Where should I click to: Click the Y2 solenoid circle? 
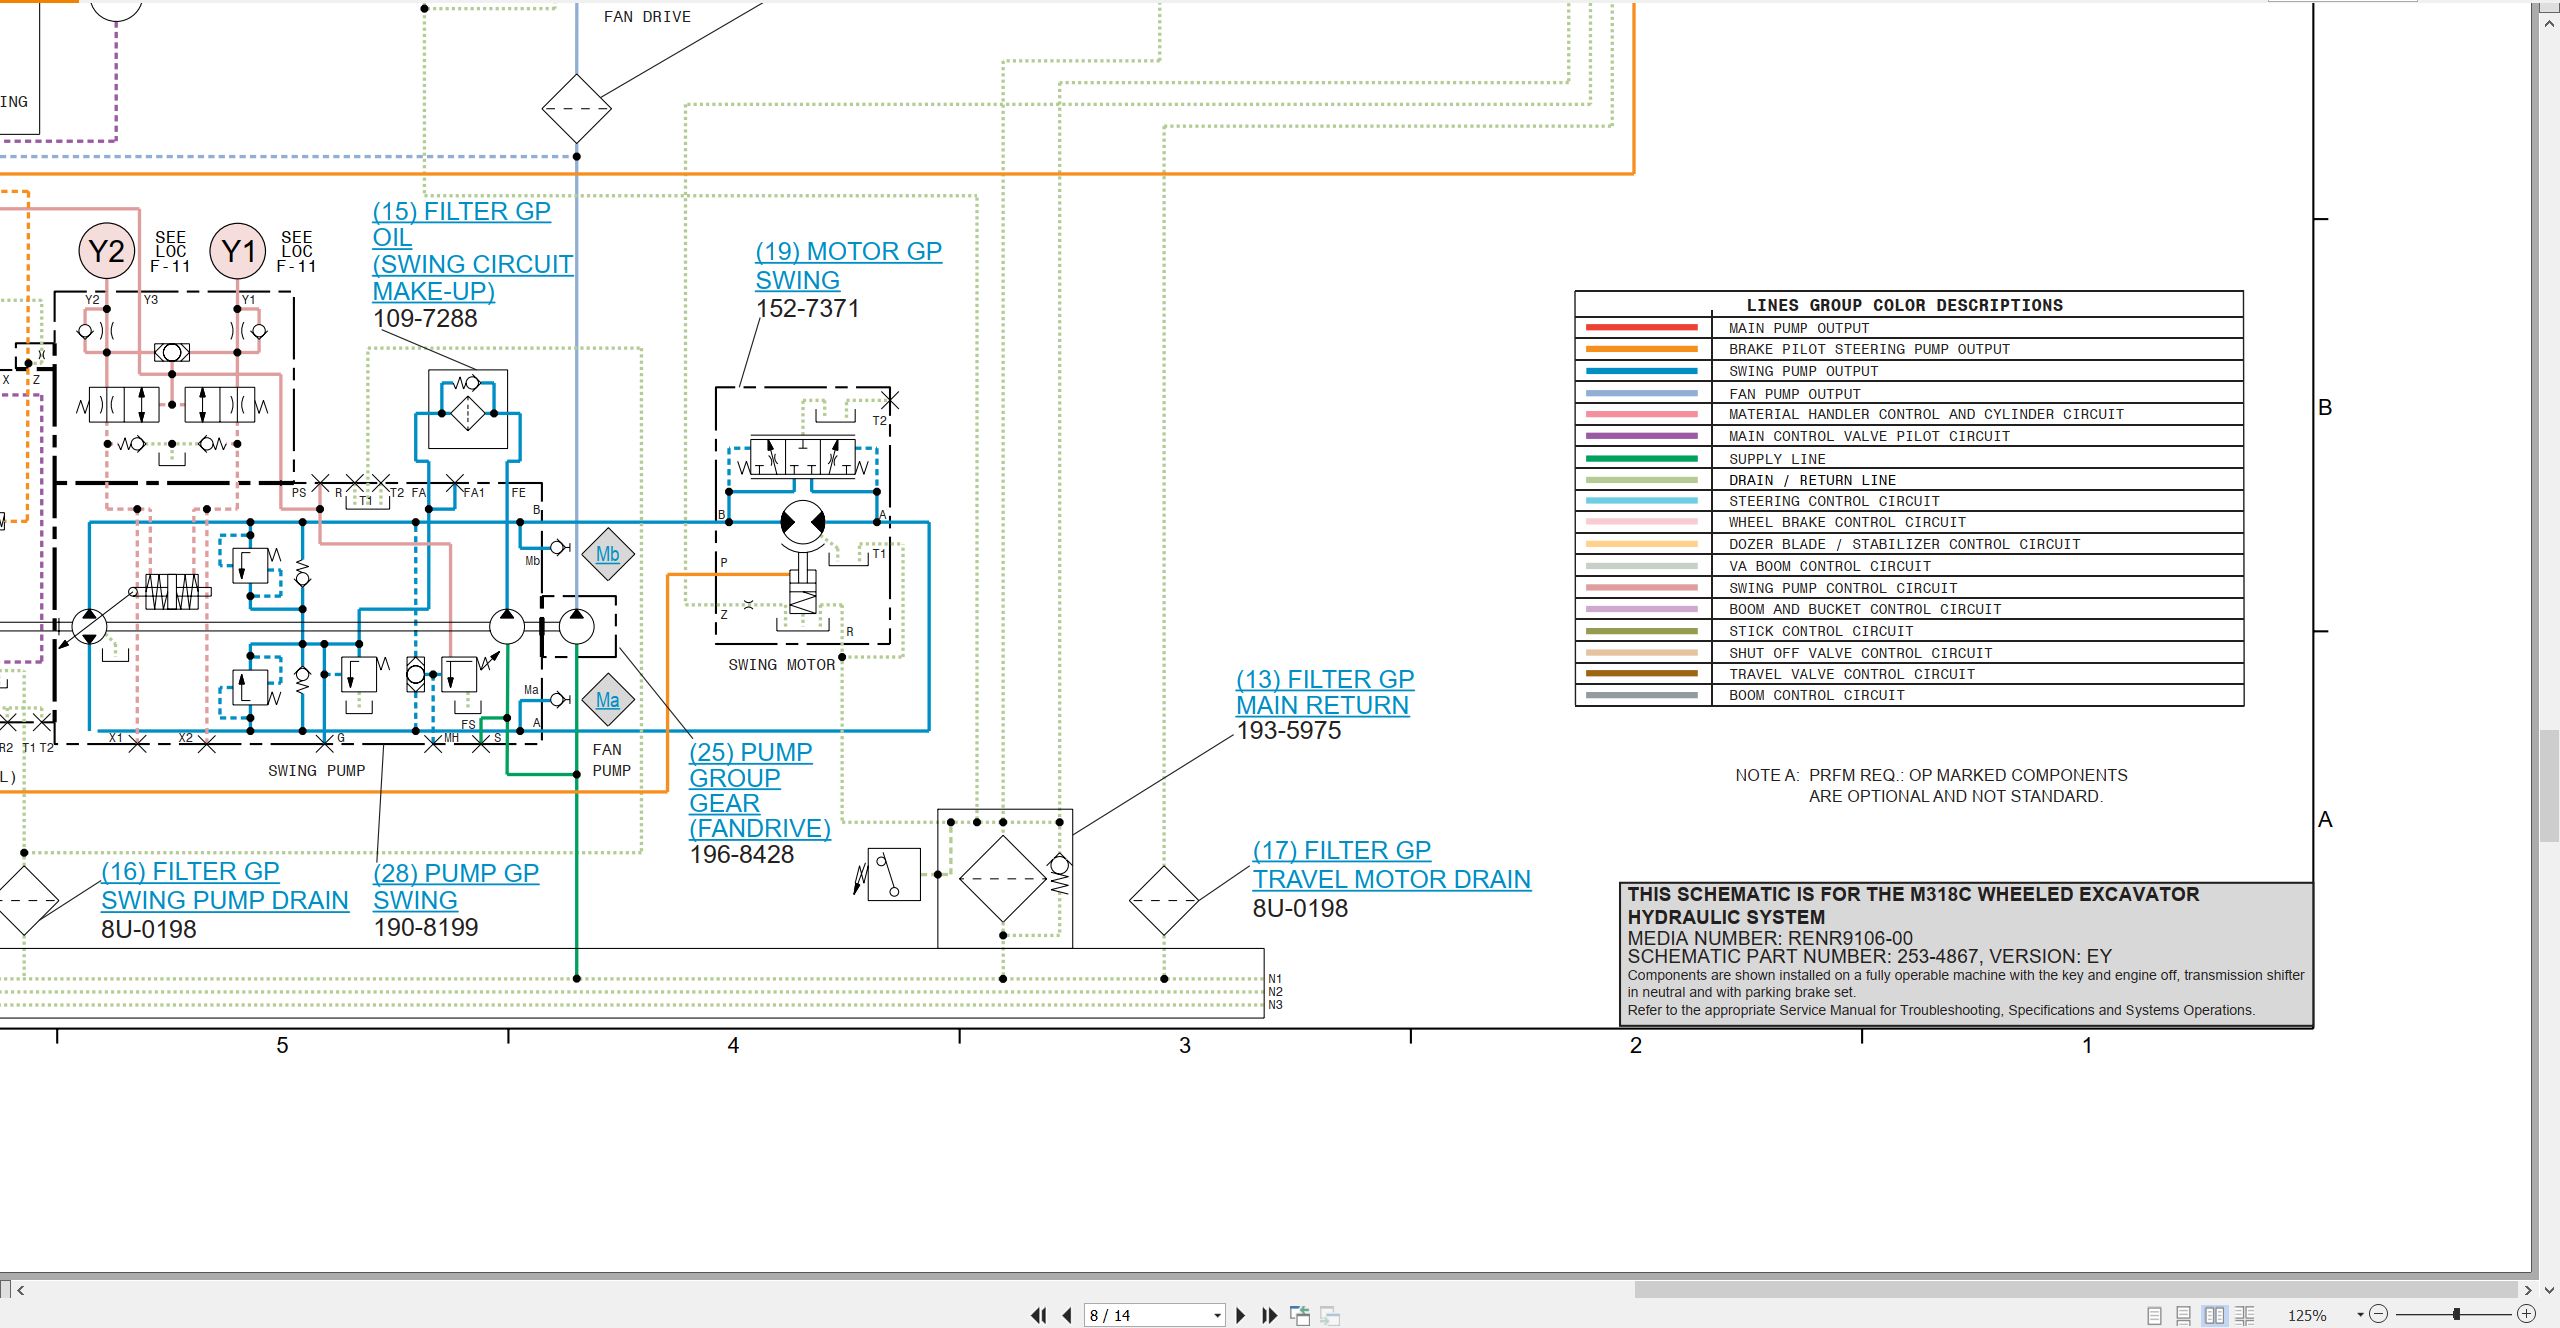pyautogui.click(x=107, y=250)
